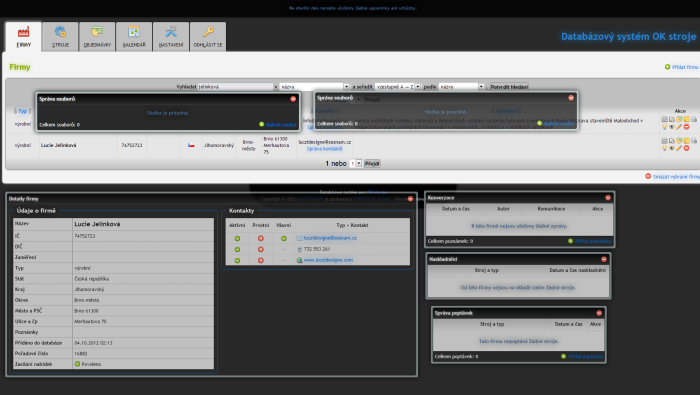700x395 pixels.
Task: Click the yellow note icon in Lucie Jelínková row
Action: coord(687,141)
